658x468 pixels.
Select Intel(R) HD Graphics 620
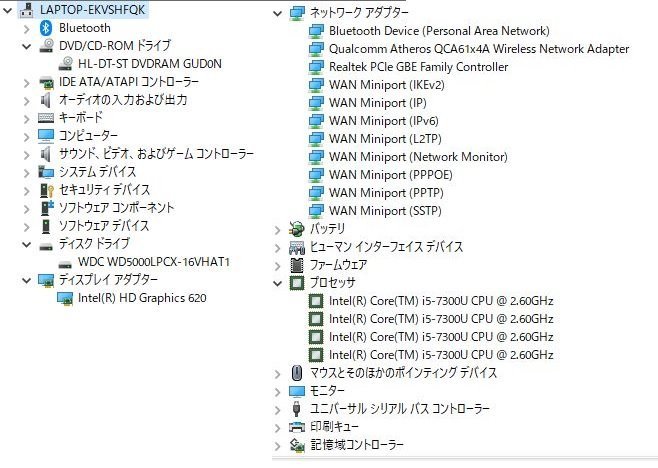tap(142, 298)
